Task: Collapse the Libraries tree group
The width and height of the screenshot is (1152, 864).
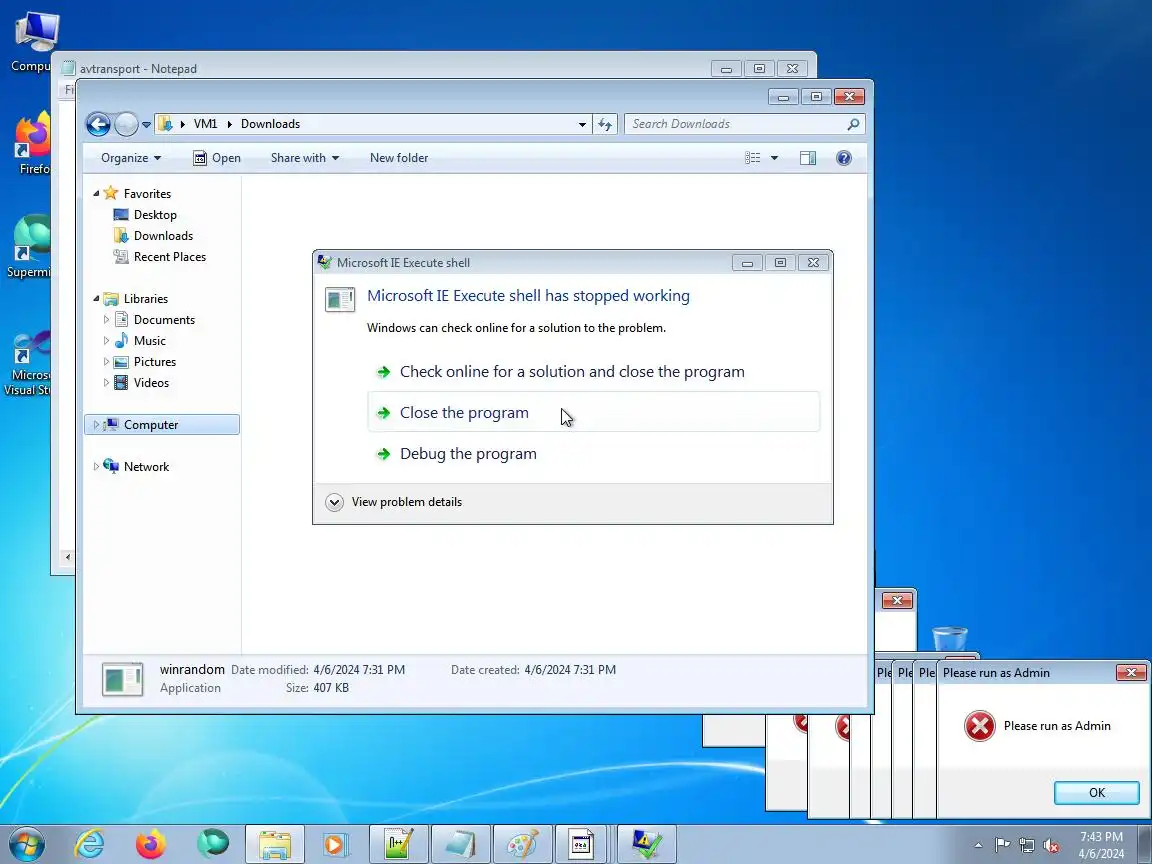Action: tap(96, 298)
